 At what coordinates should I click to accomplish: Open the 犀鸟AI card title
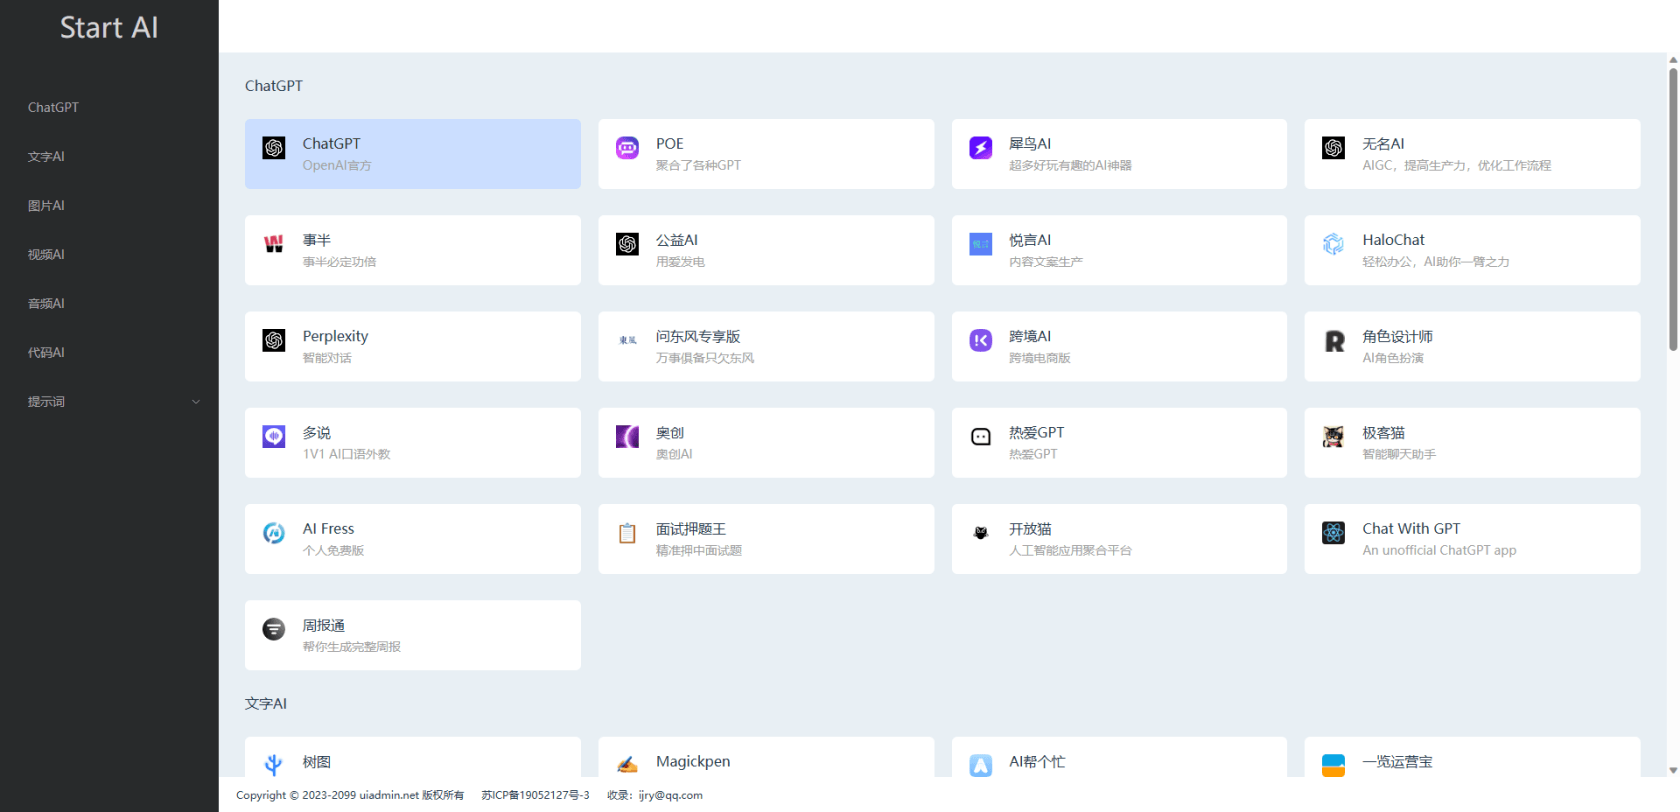coord(1030,144)
